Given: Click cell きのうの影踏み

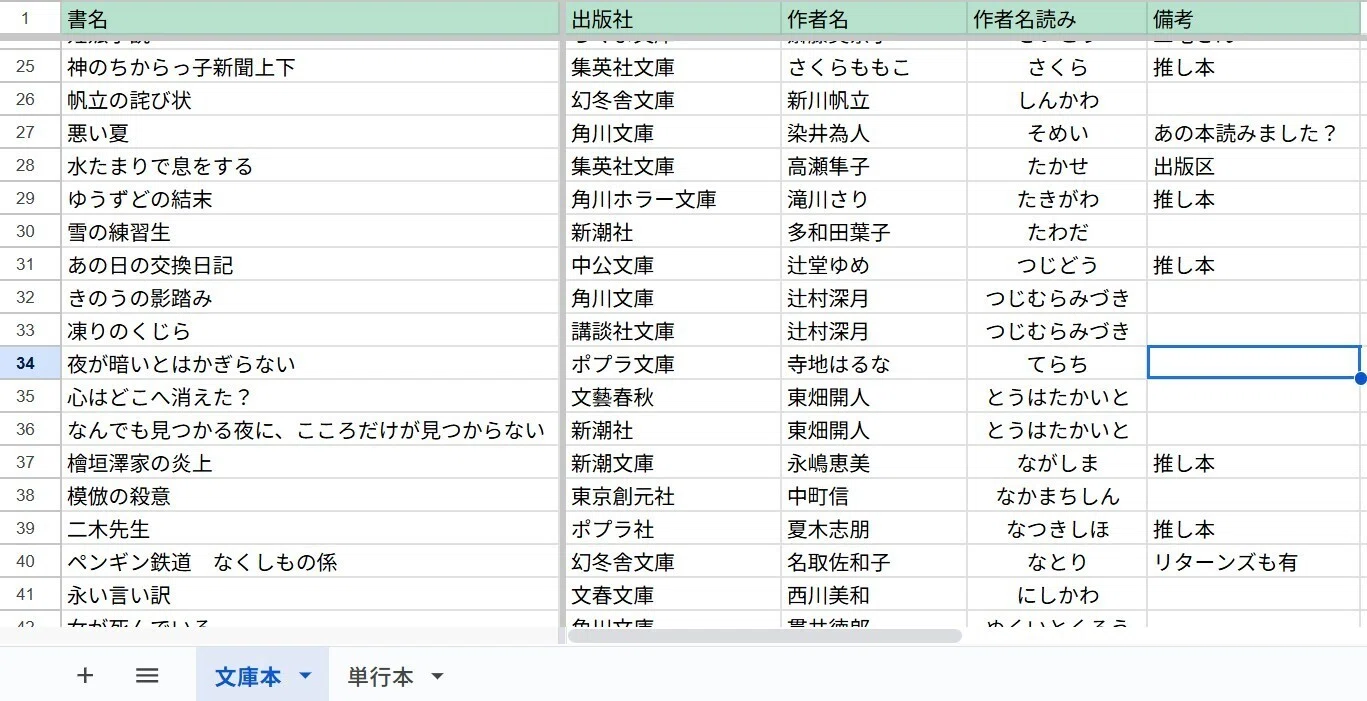Looking at the screenshot, I should (x=310, y=298).
